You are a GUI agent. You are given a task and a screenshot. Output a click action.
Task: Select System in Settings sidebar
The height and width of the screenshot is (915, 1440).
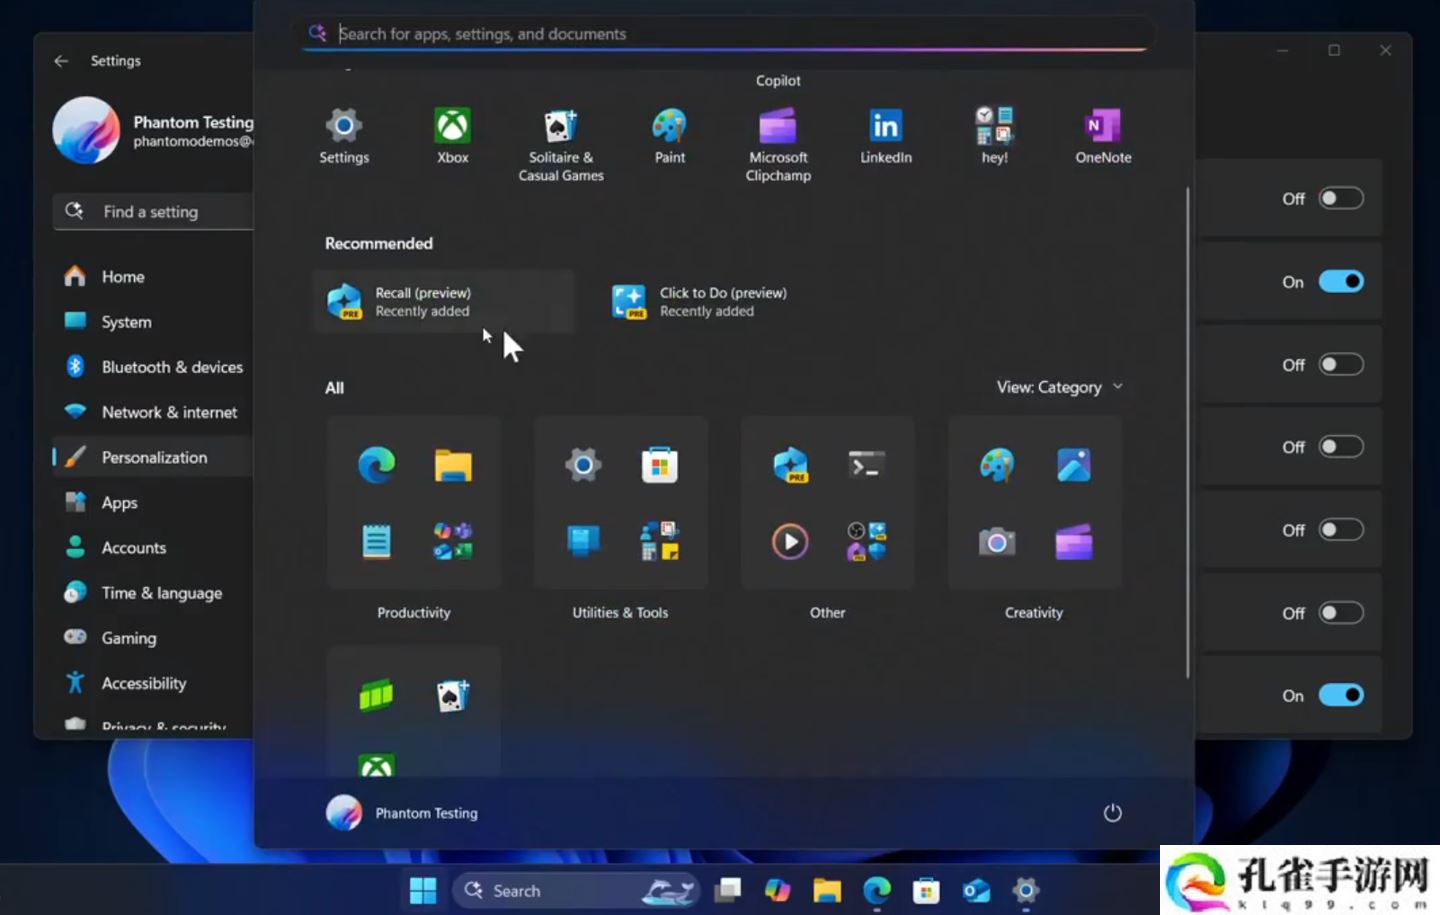point(152,322)
